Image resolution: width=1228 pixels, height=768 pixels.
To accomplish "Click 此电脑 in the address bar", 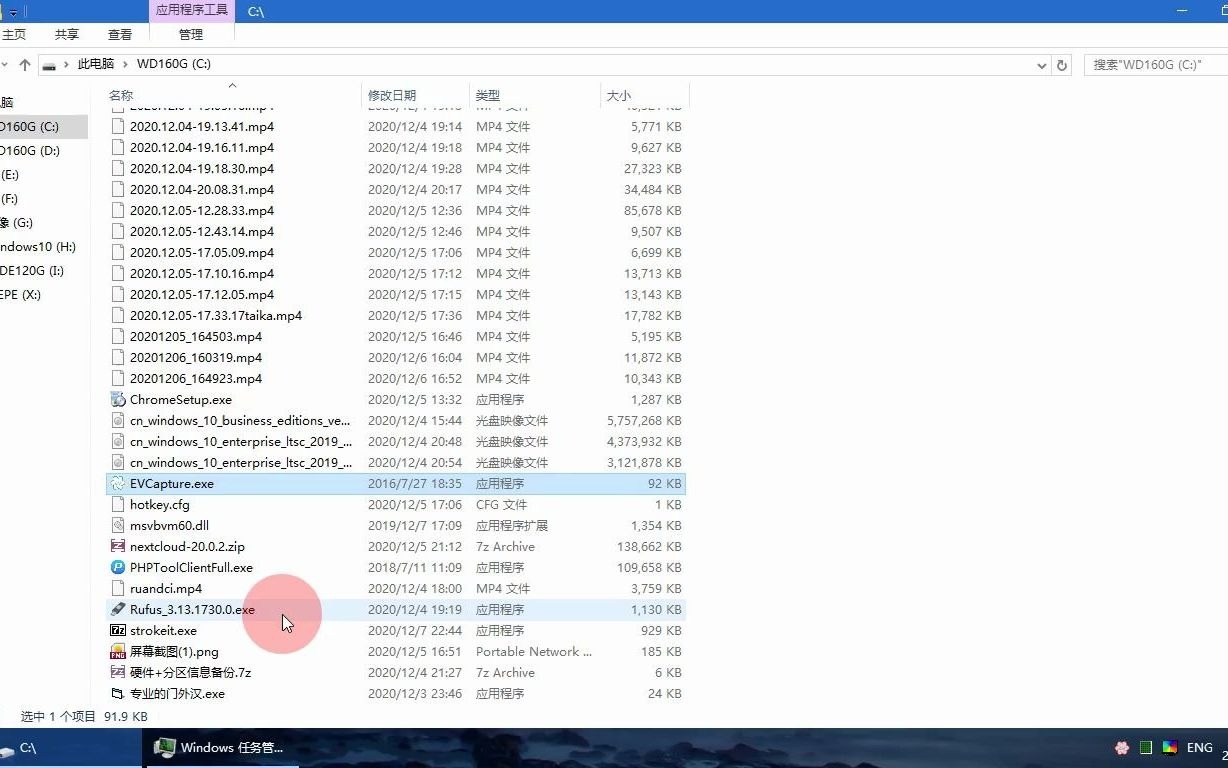I will pyautogui.click(x=95, y=63).
